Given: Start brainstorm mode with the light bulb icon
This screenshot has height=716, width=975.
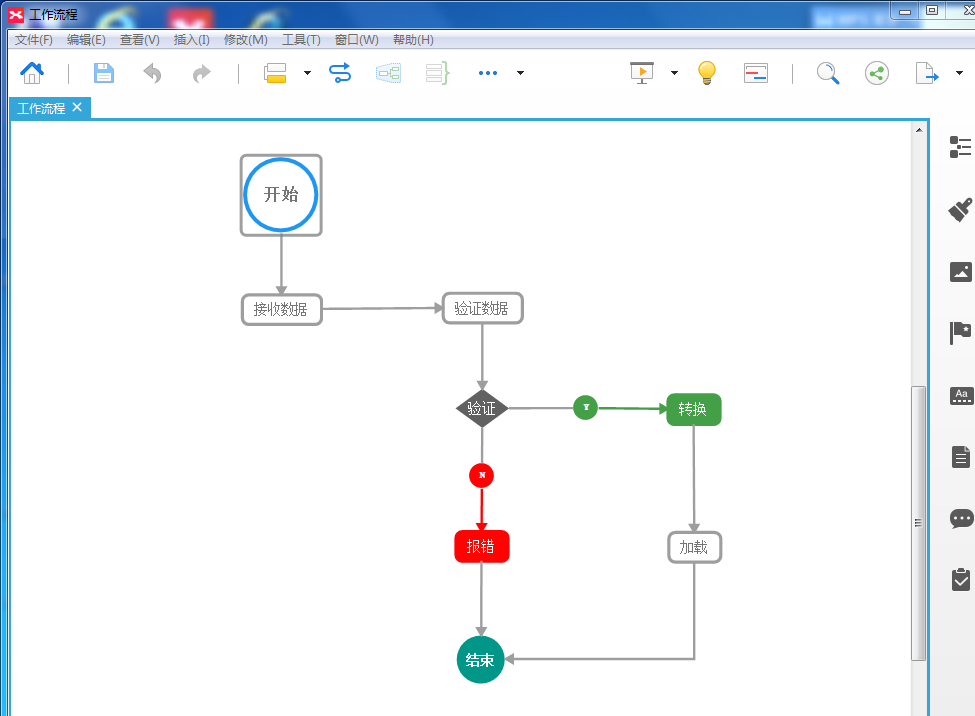Looking at the screenshot, I should [x=707, y=73].
